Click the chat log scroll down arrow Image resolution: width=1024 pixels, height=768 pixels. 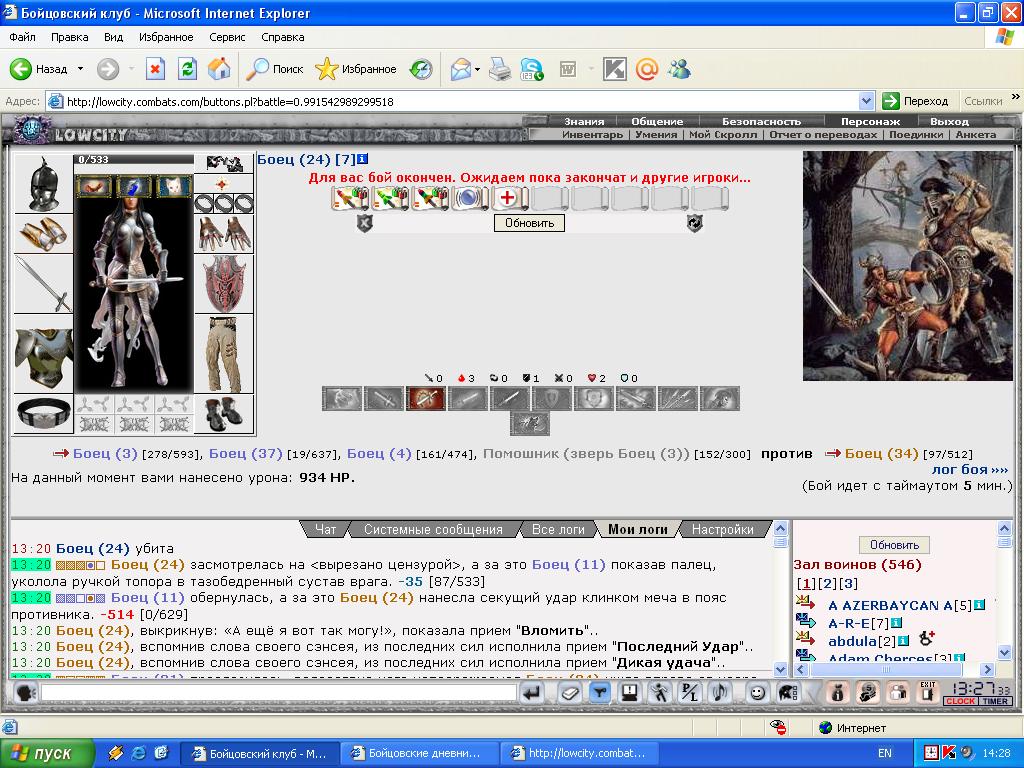(780, 669)
